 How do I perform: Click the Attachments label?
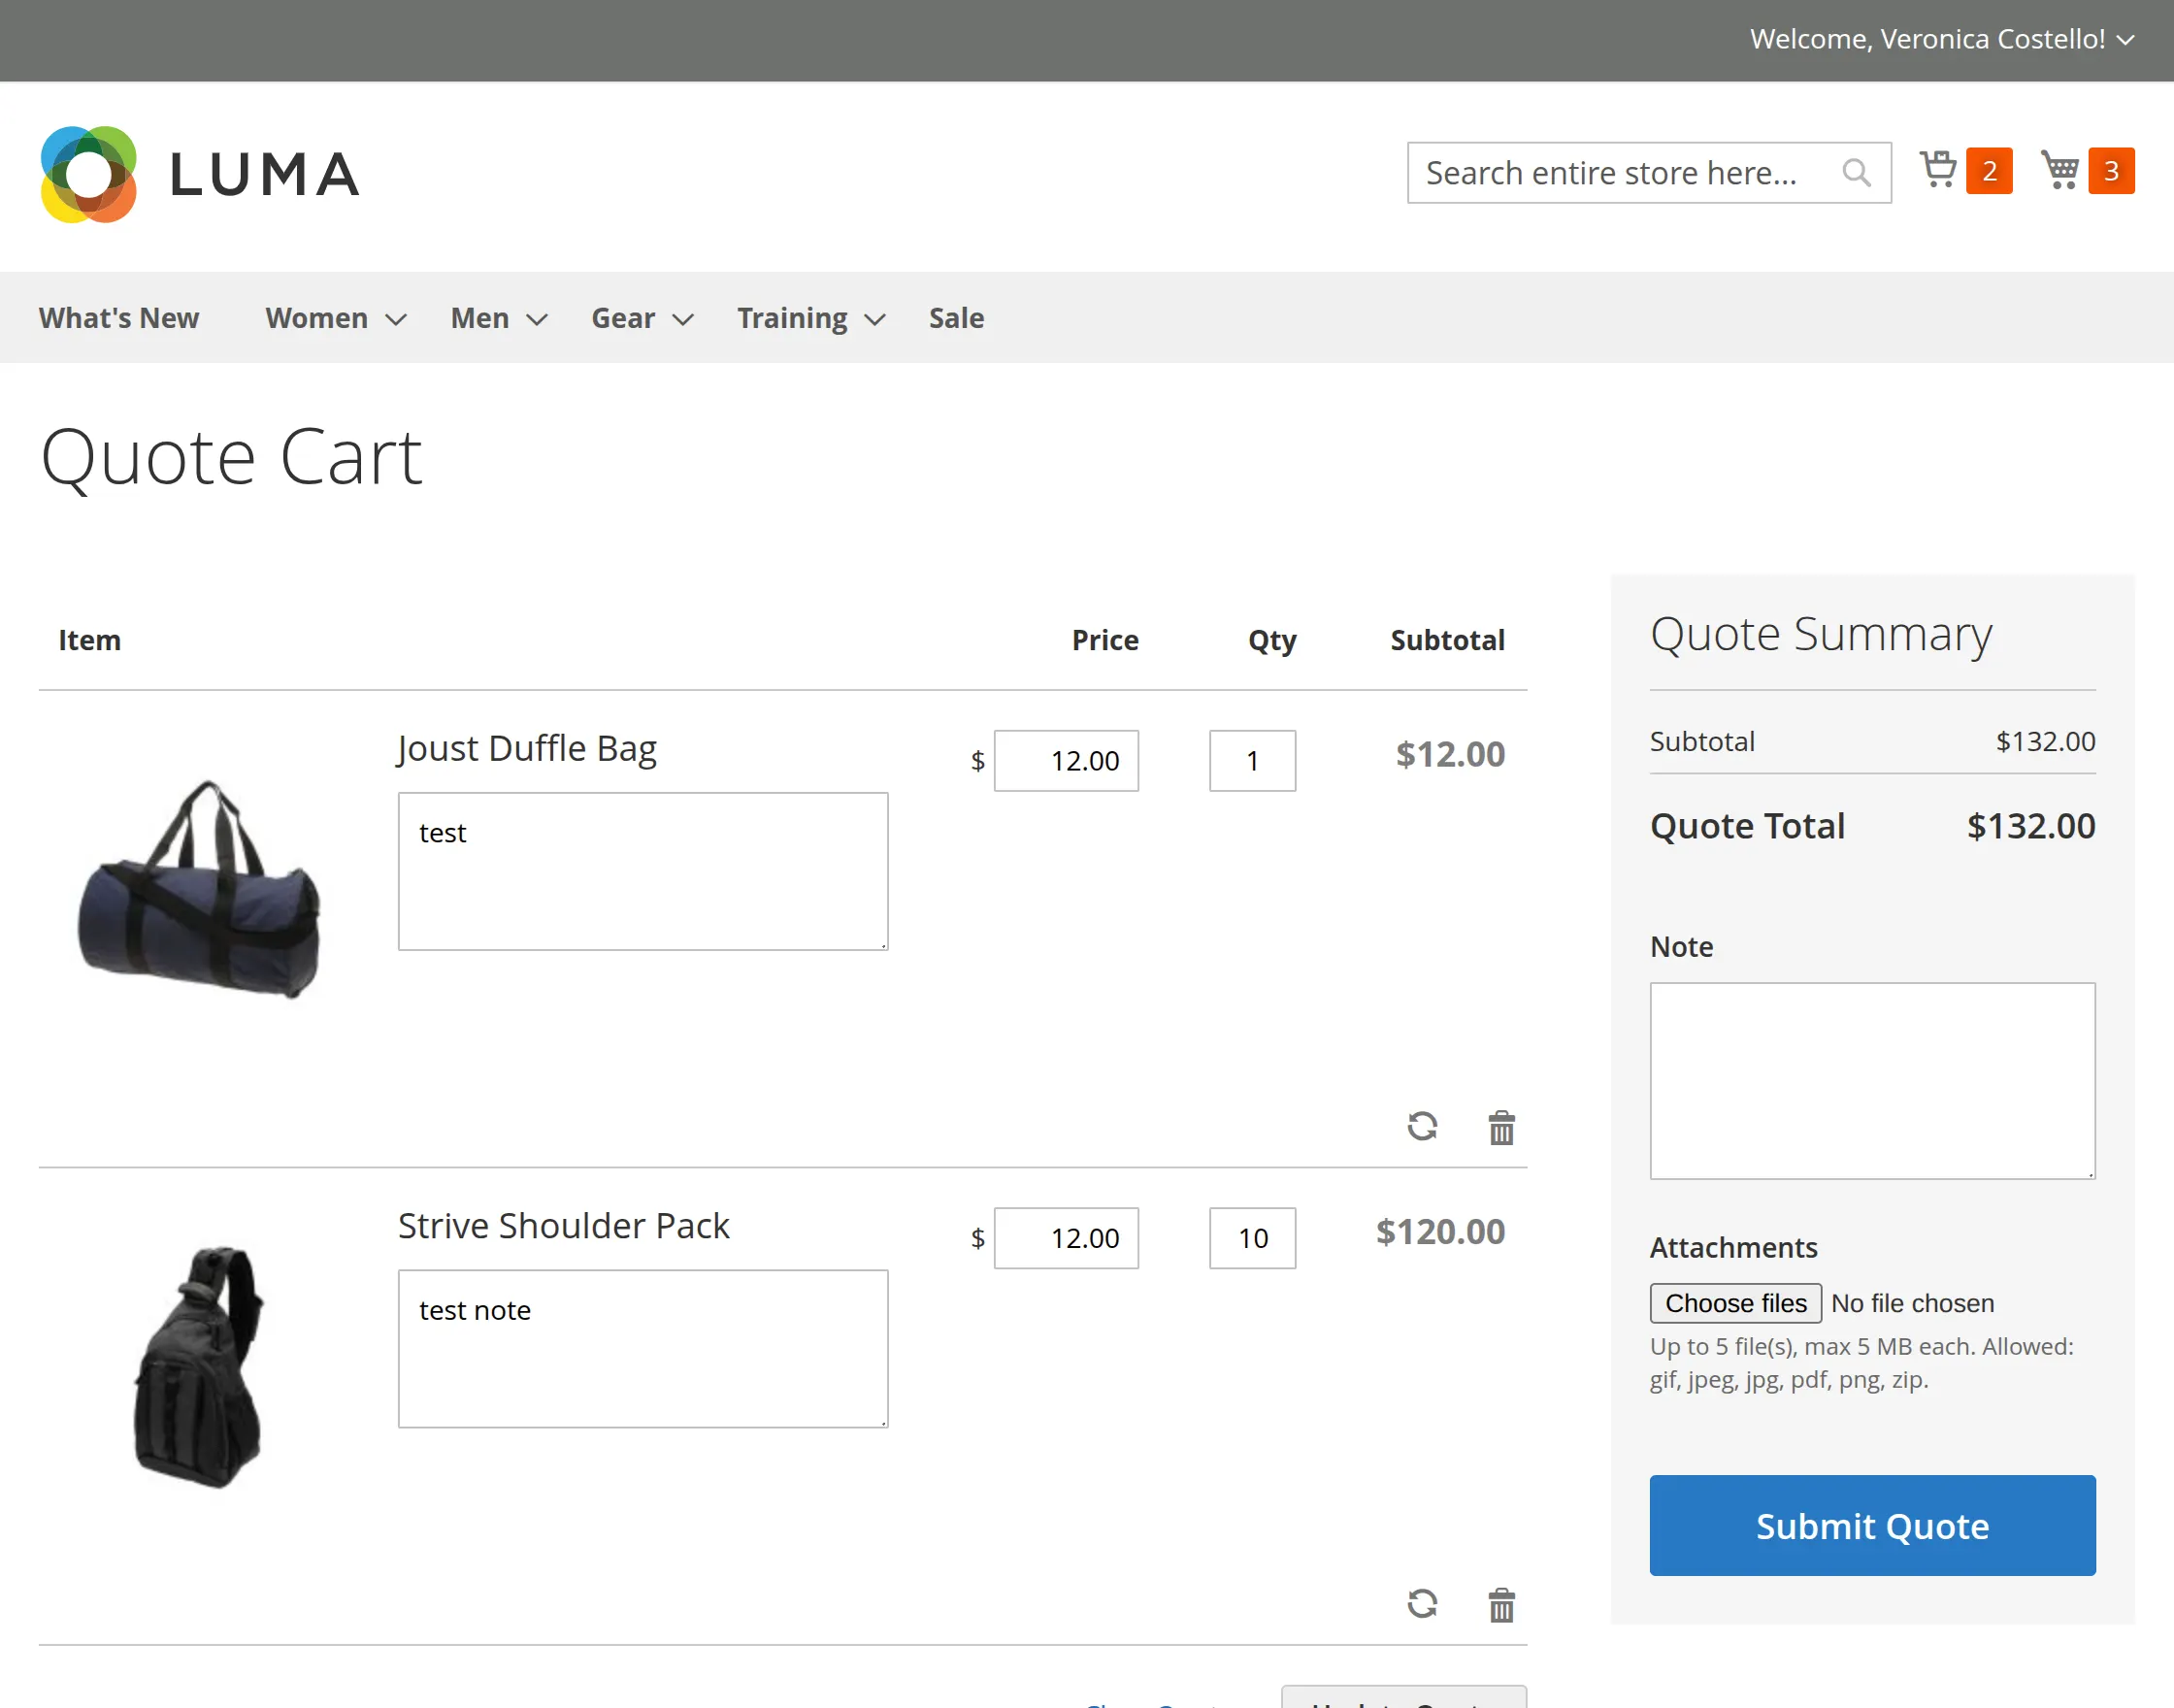(1733, 1248)
